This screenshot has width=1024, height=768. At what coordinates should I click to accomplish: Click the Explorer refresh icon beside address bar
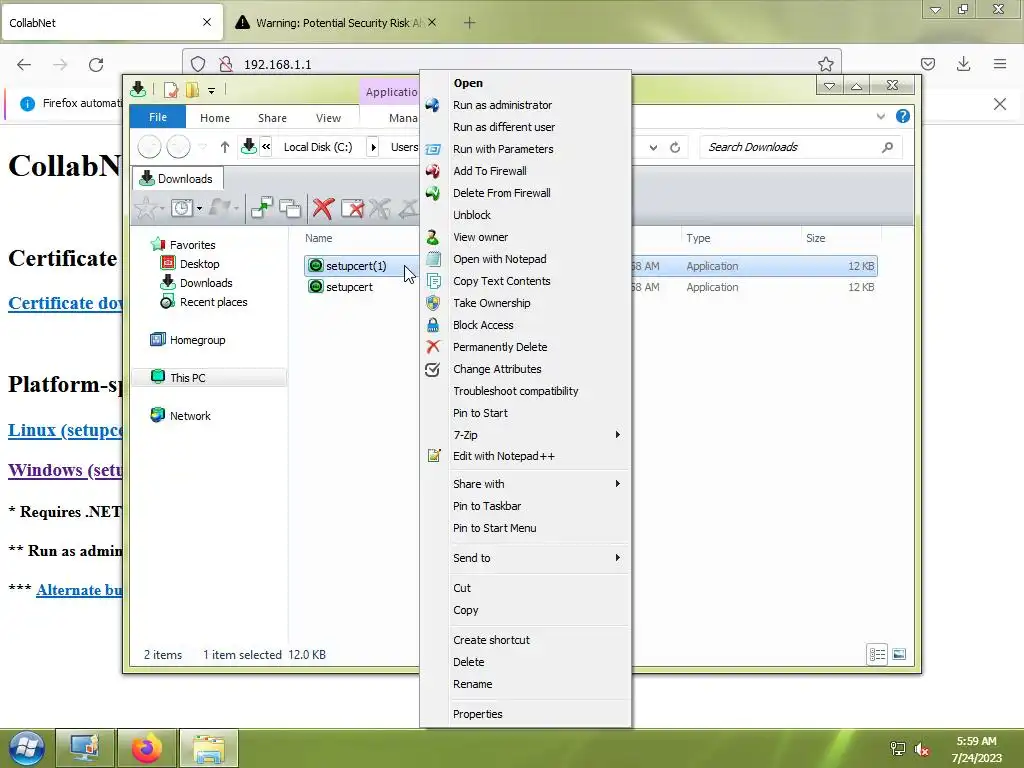click(x=675, y=148)
